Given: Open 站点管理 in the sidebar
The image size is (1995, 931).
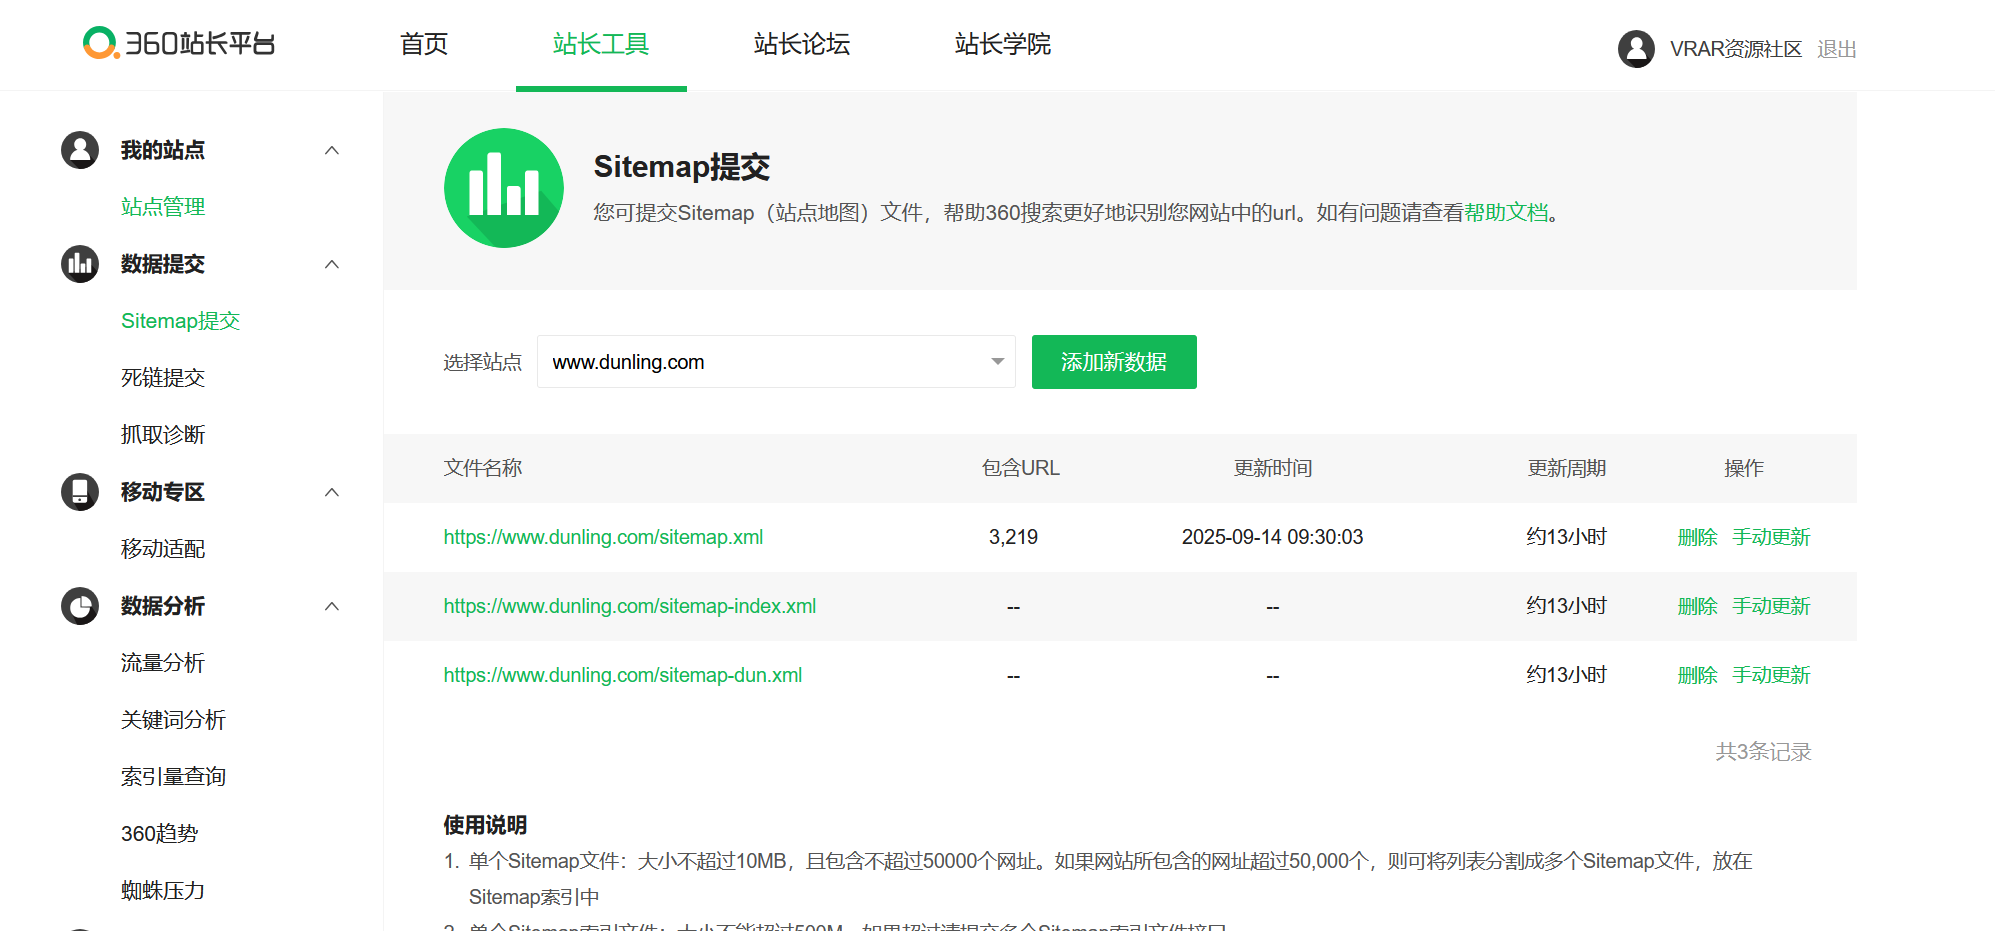Looking at the screenshot, I should (x=163, y=207).
